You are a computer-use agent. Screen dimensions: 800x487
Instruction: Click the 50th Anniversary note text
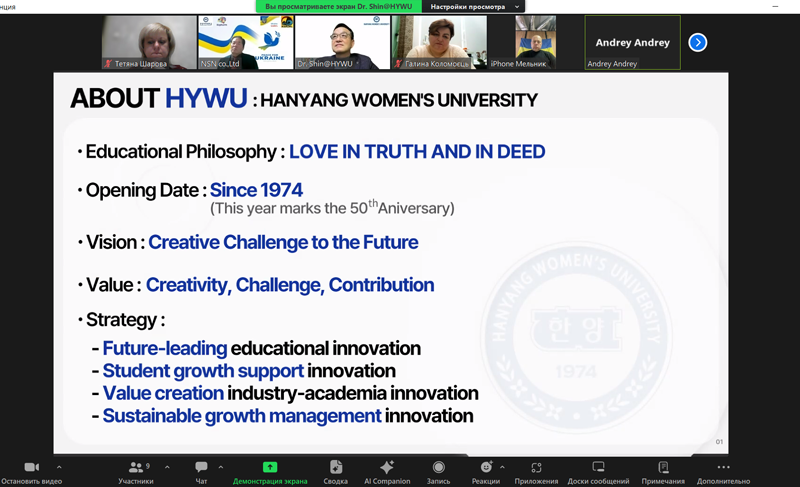pos(332,208)
